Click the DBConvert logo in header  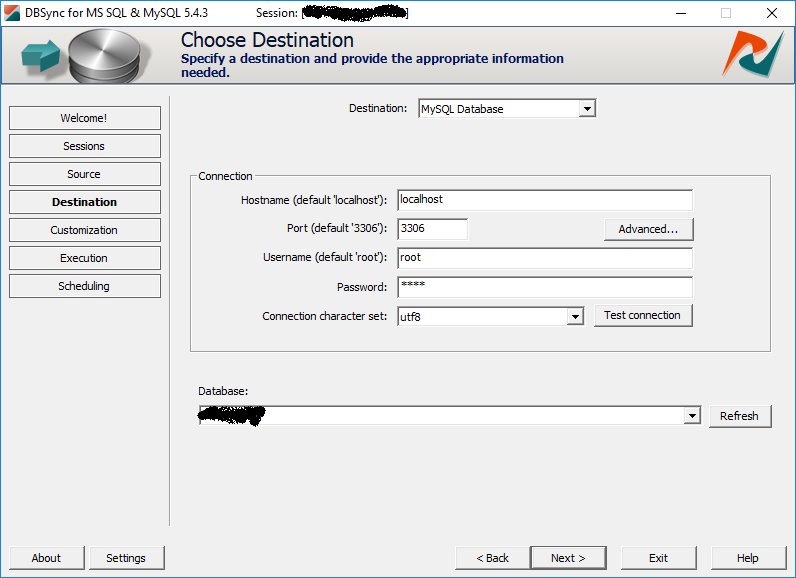(x=753, y=54)
